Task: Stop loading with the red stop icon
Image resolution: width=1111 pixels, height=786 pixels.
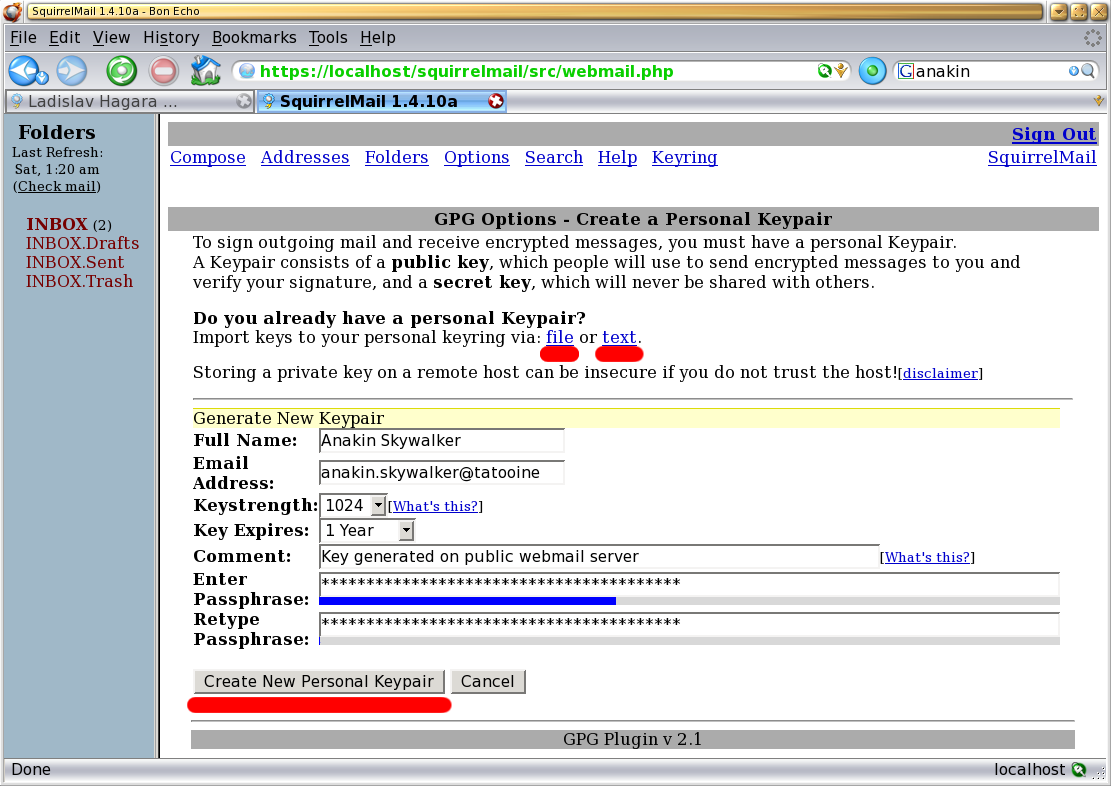Action: (164, 71)
